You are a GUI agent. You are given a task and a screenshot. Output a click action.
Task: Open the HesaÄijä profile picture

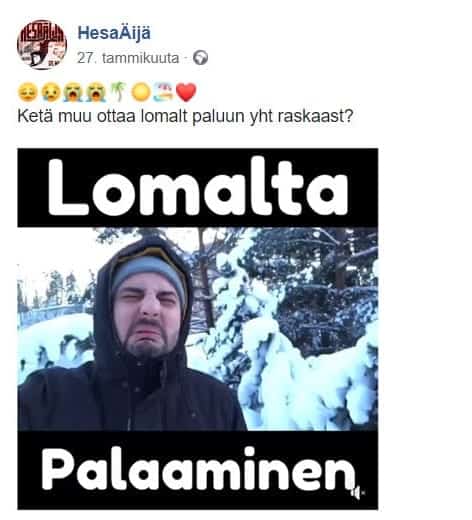point(42,44)
